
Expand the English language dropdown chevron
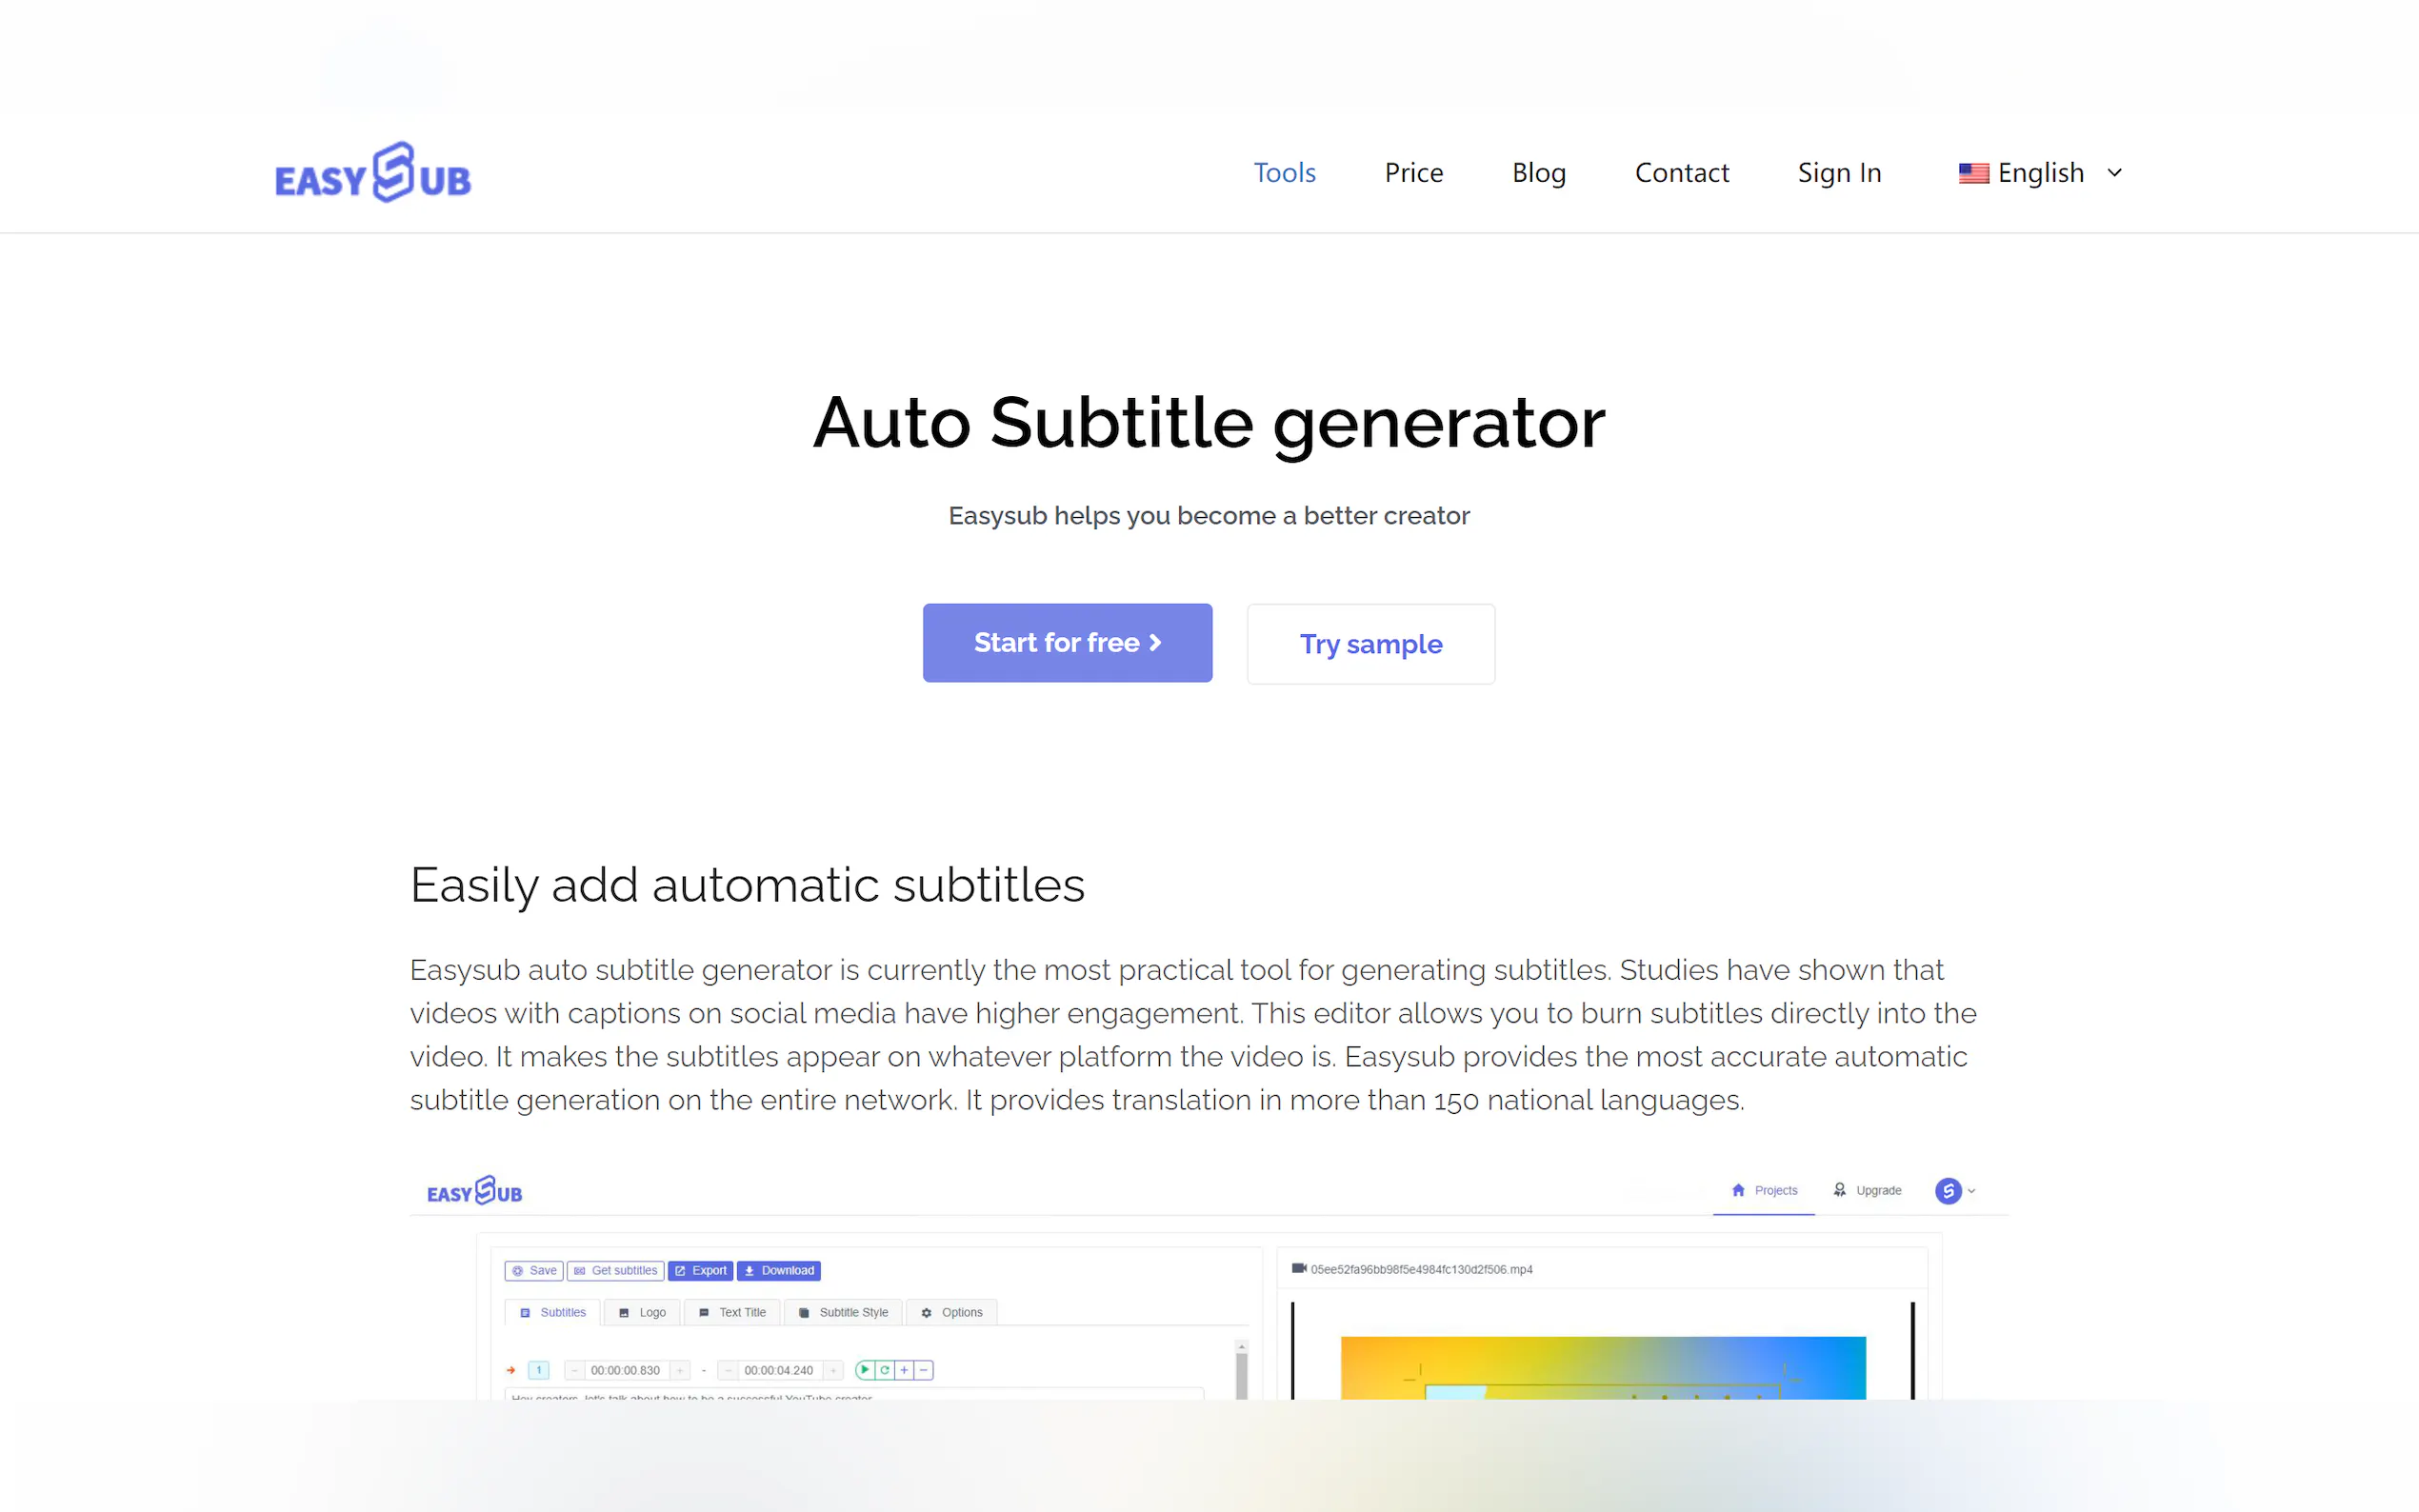pos(2114,173)
